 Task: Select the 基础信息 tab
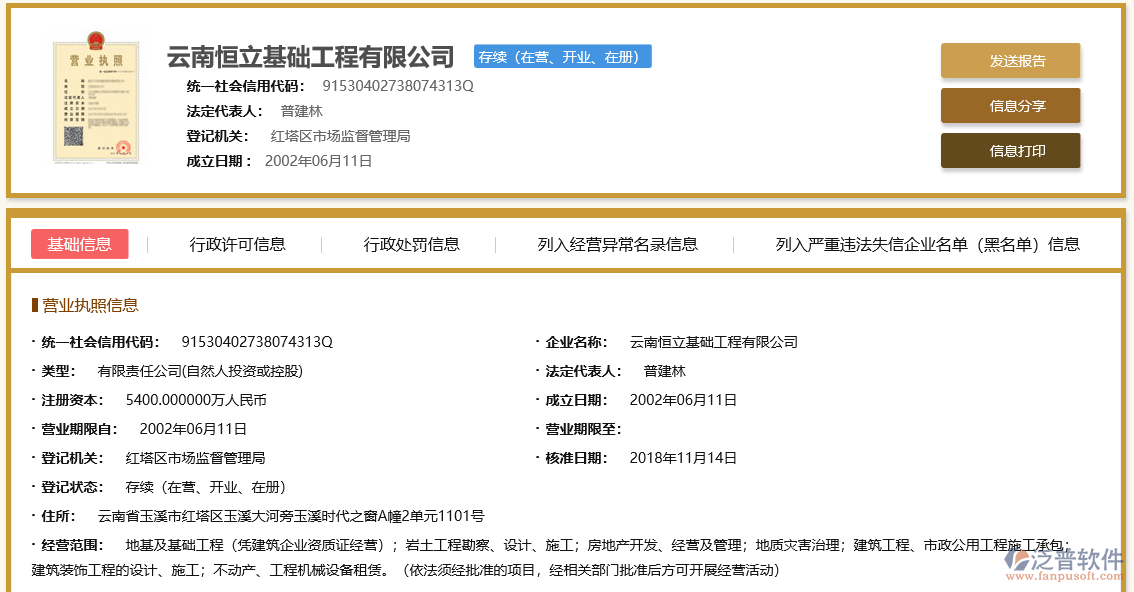[80, 244]
